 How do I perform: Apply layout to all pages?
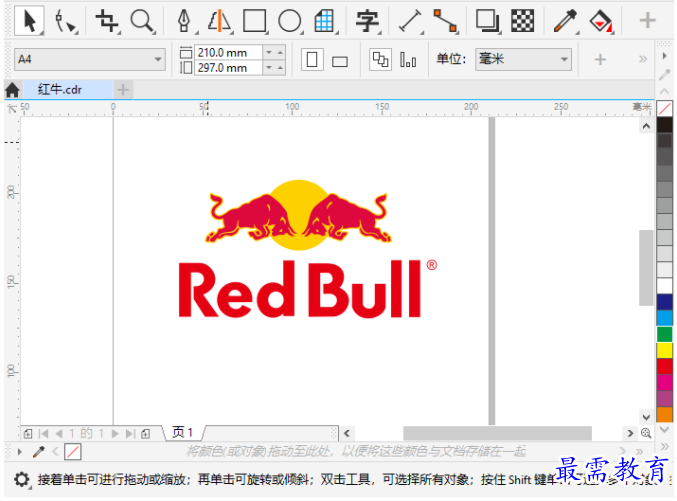(380, 60)
